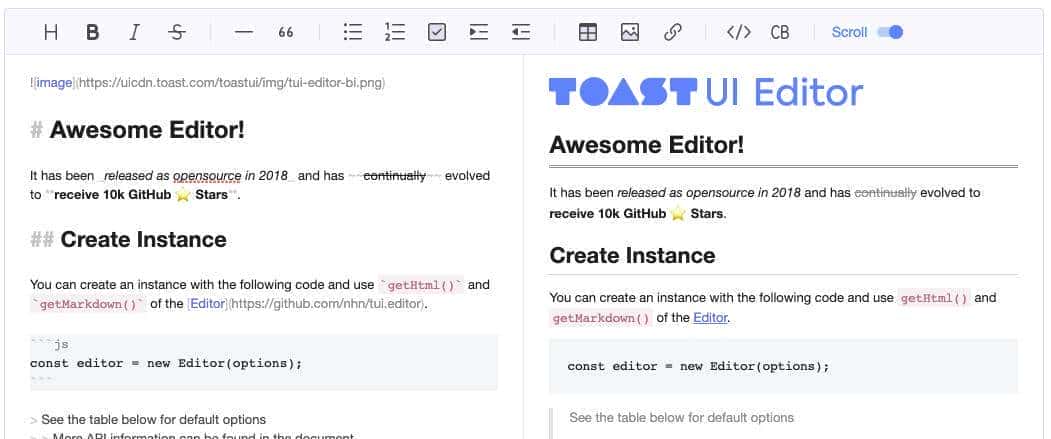Outdent the current line

pos(521,32)
